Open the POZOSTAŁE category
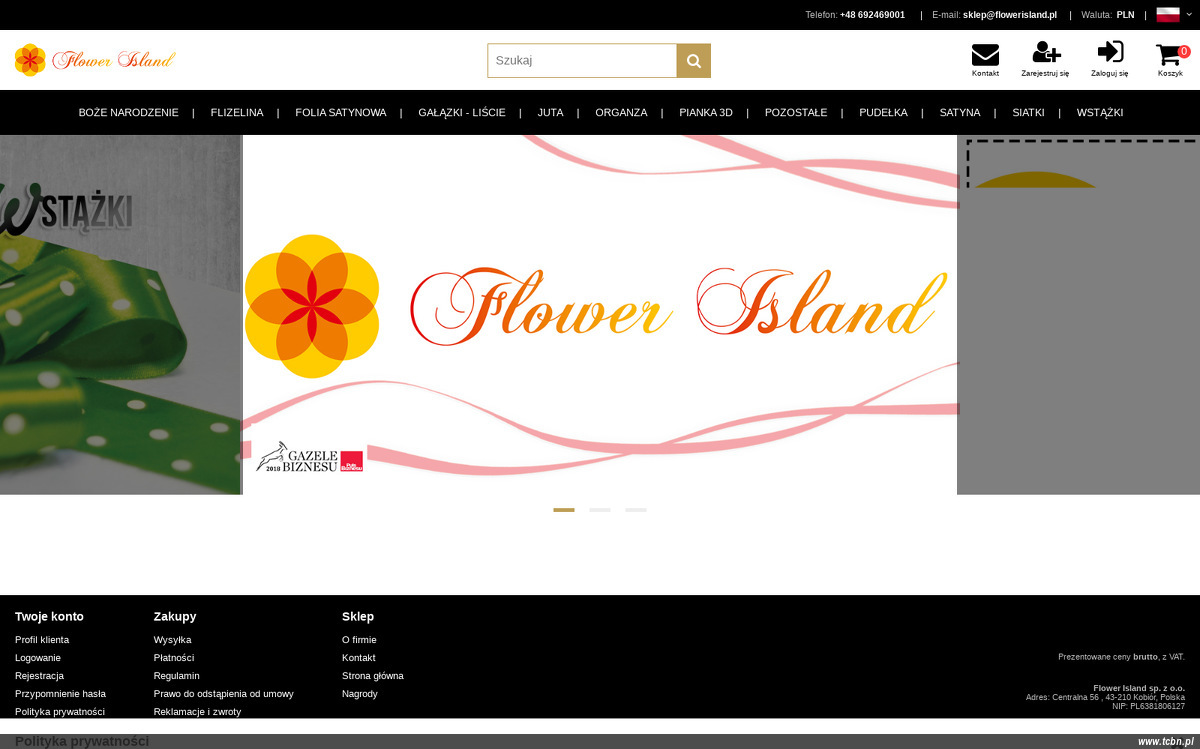 [796, 113]
